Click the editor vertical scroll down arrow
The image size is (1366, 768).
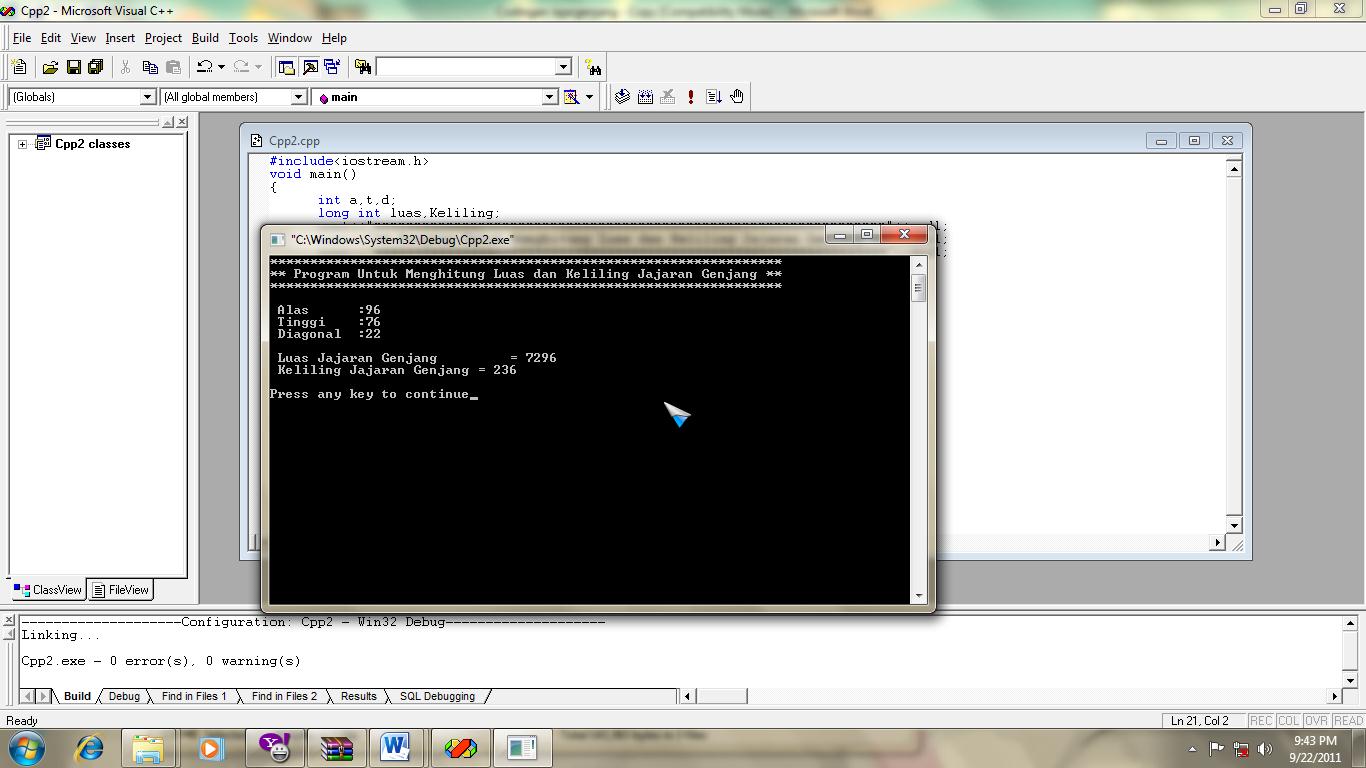tap(1234, 525)
